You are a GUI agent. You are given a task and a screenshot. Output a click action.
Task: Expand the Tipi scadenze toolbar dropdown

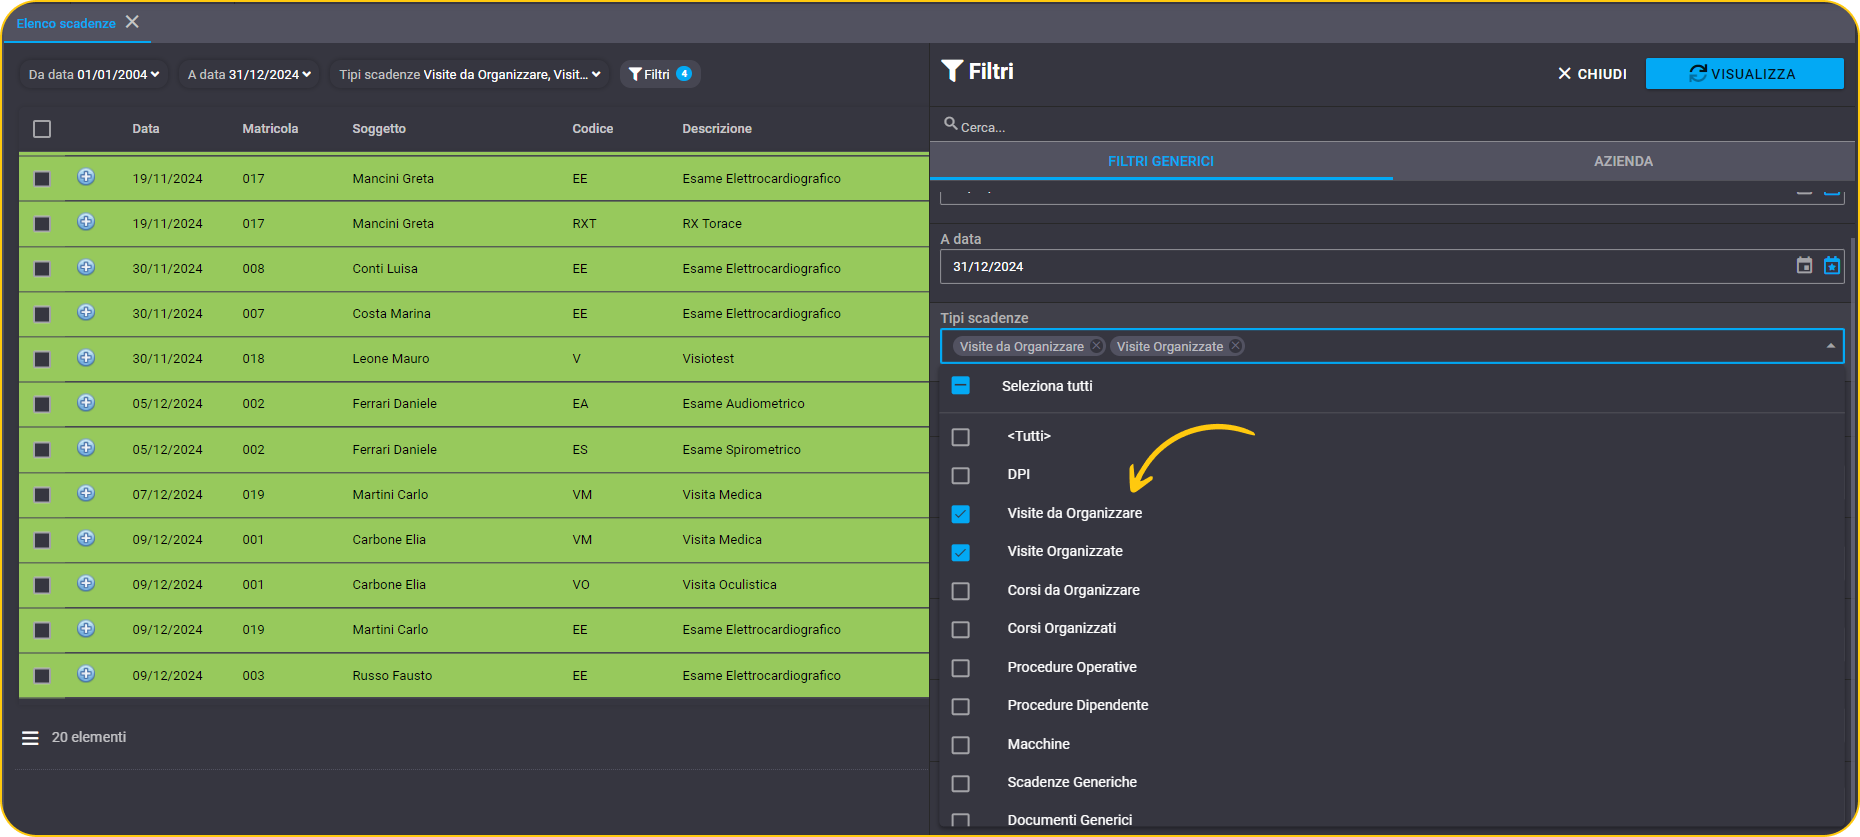pos(469,74)
